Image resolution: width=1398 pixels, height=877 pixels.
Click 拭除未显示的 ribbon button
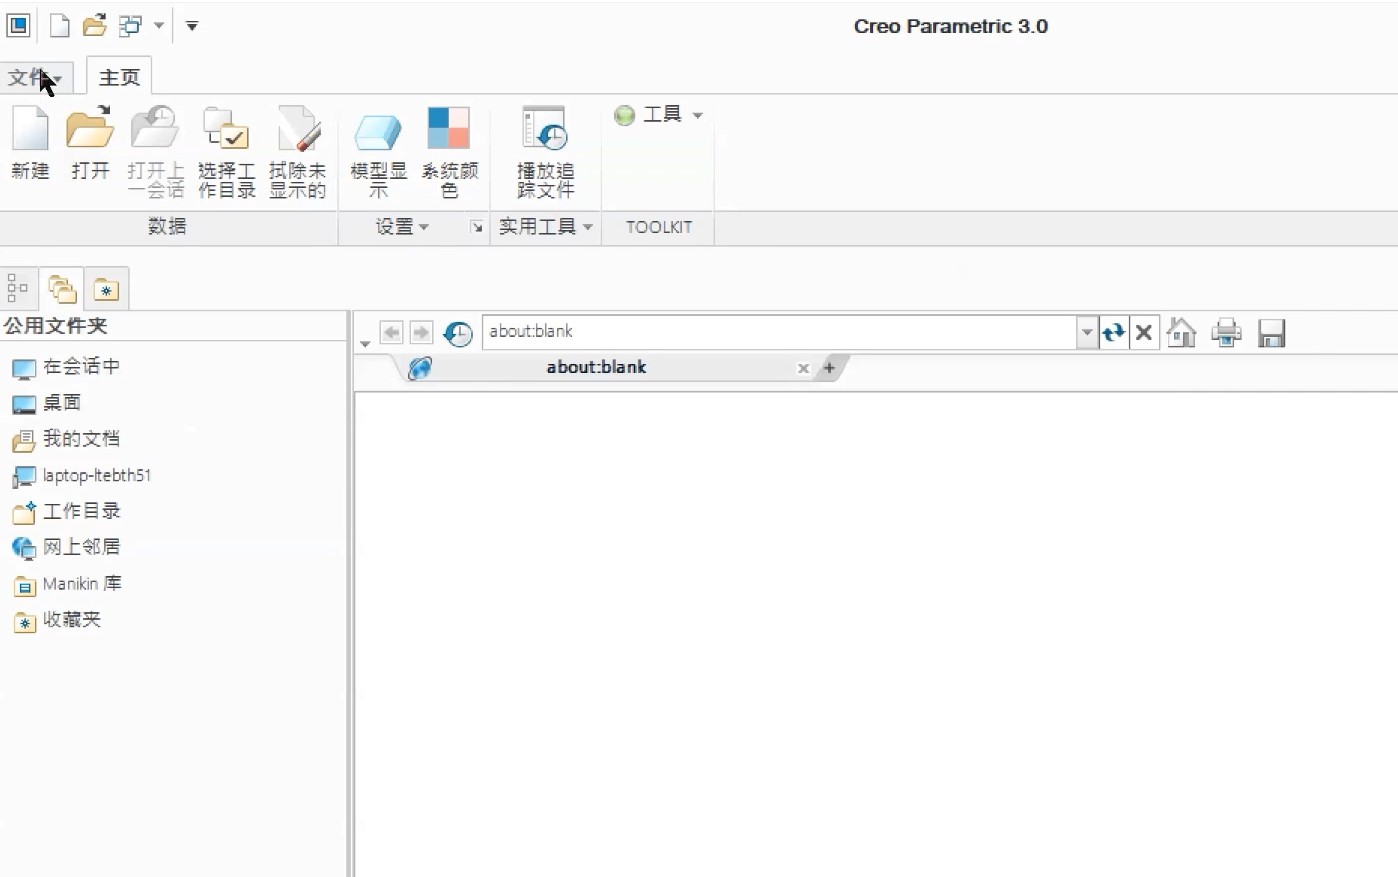coord(298,152)
